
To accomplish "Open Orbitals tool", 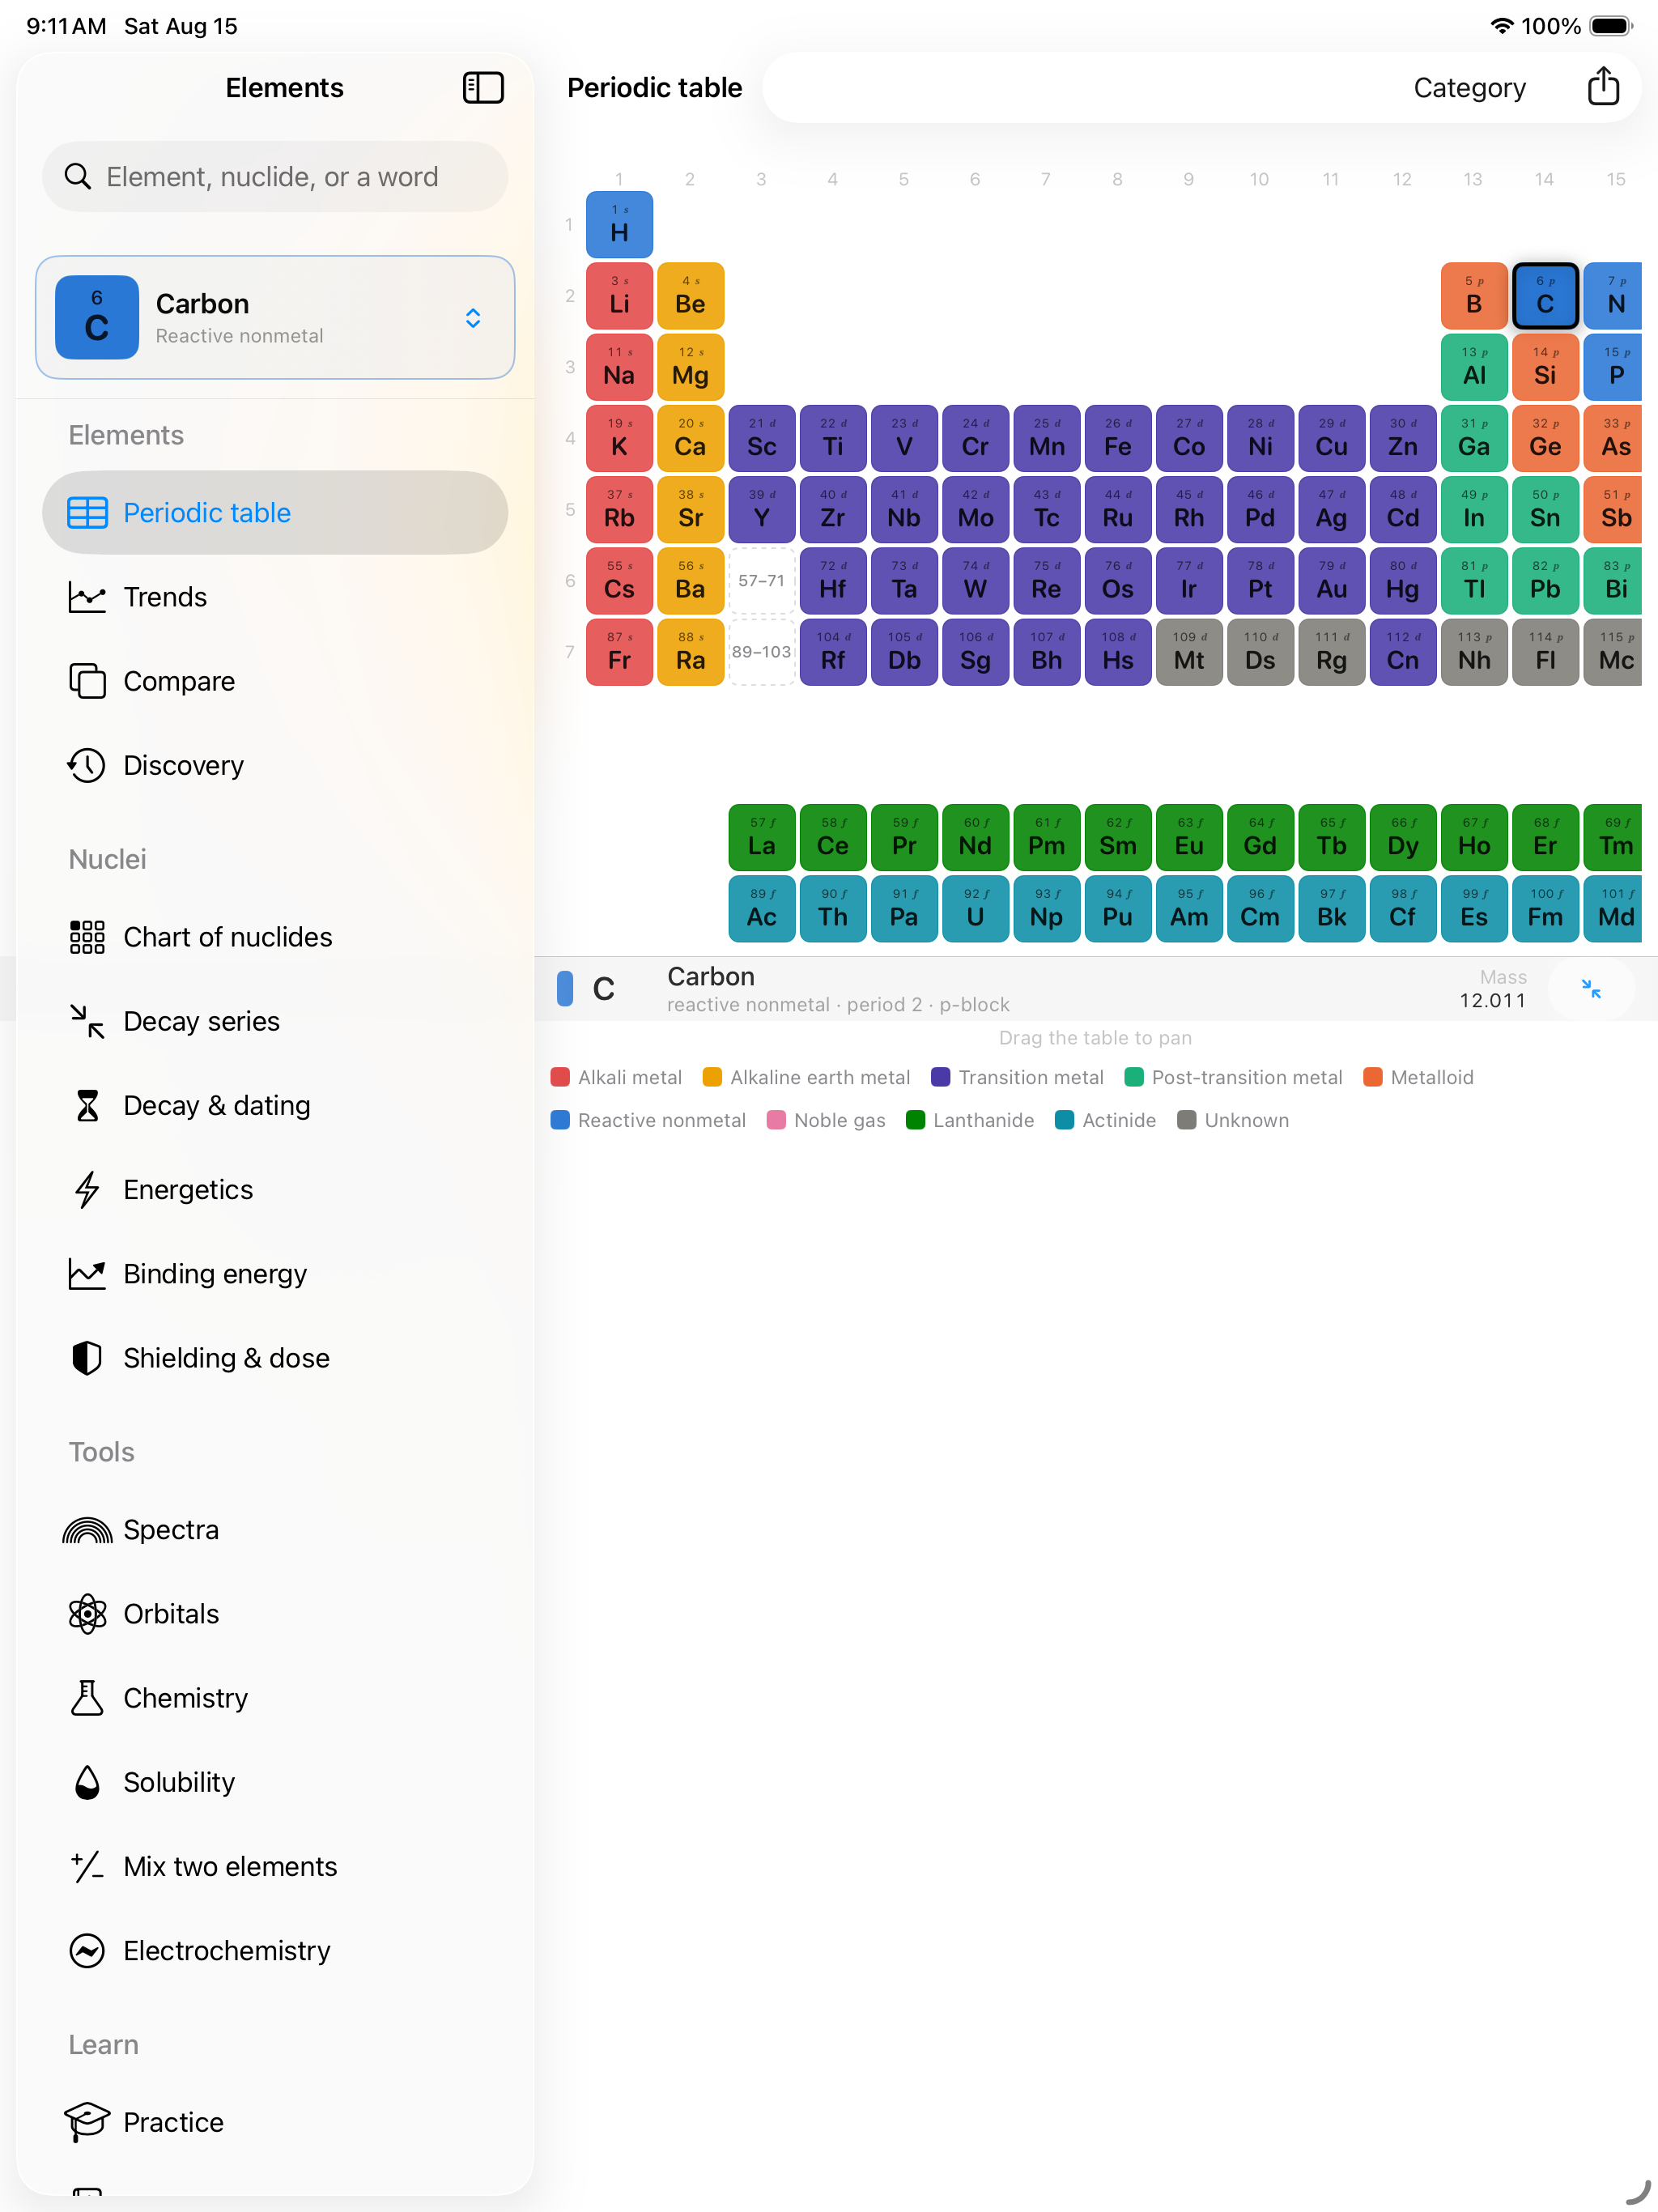I will click(x=275, y=1614).
